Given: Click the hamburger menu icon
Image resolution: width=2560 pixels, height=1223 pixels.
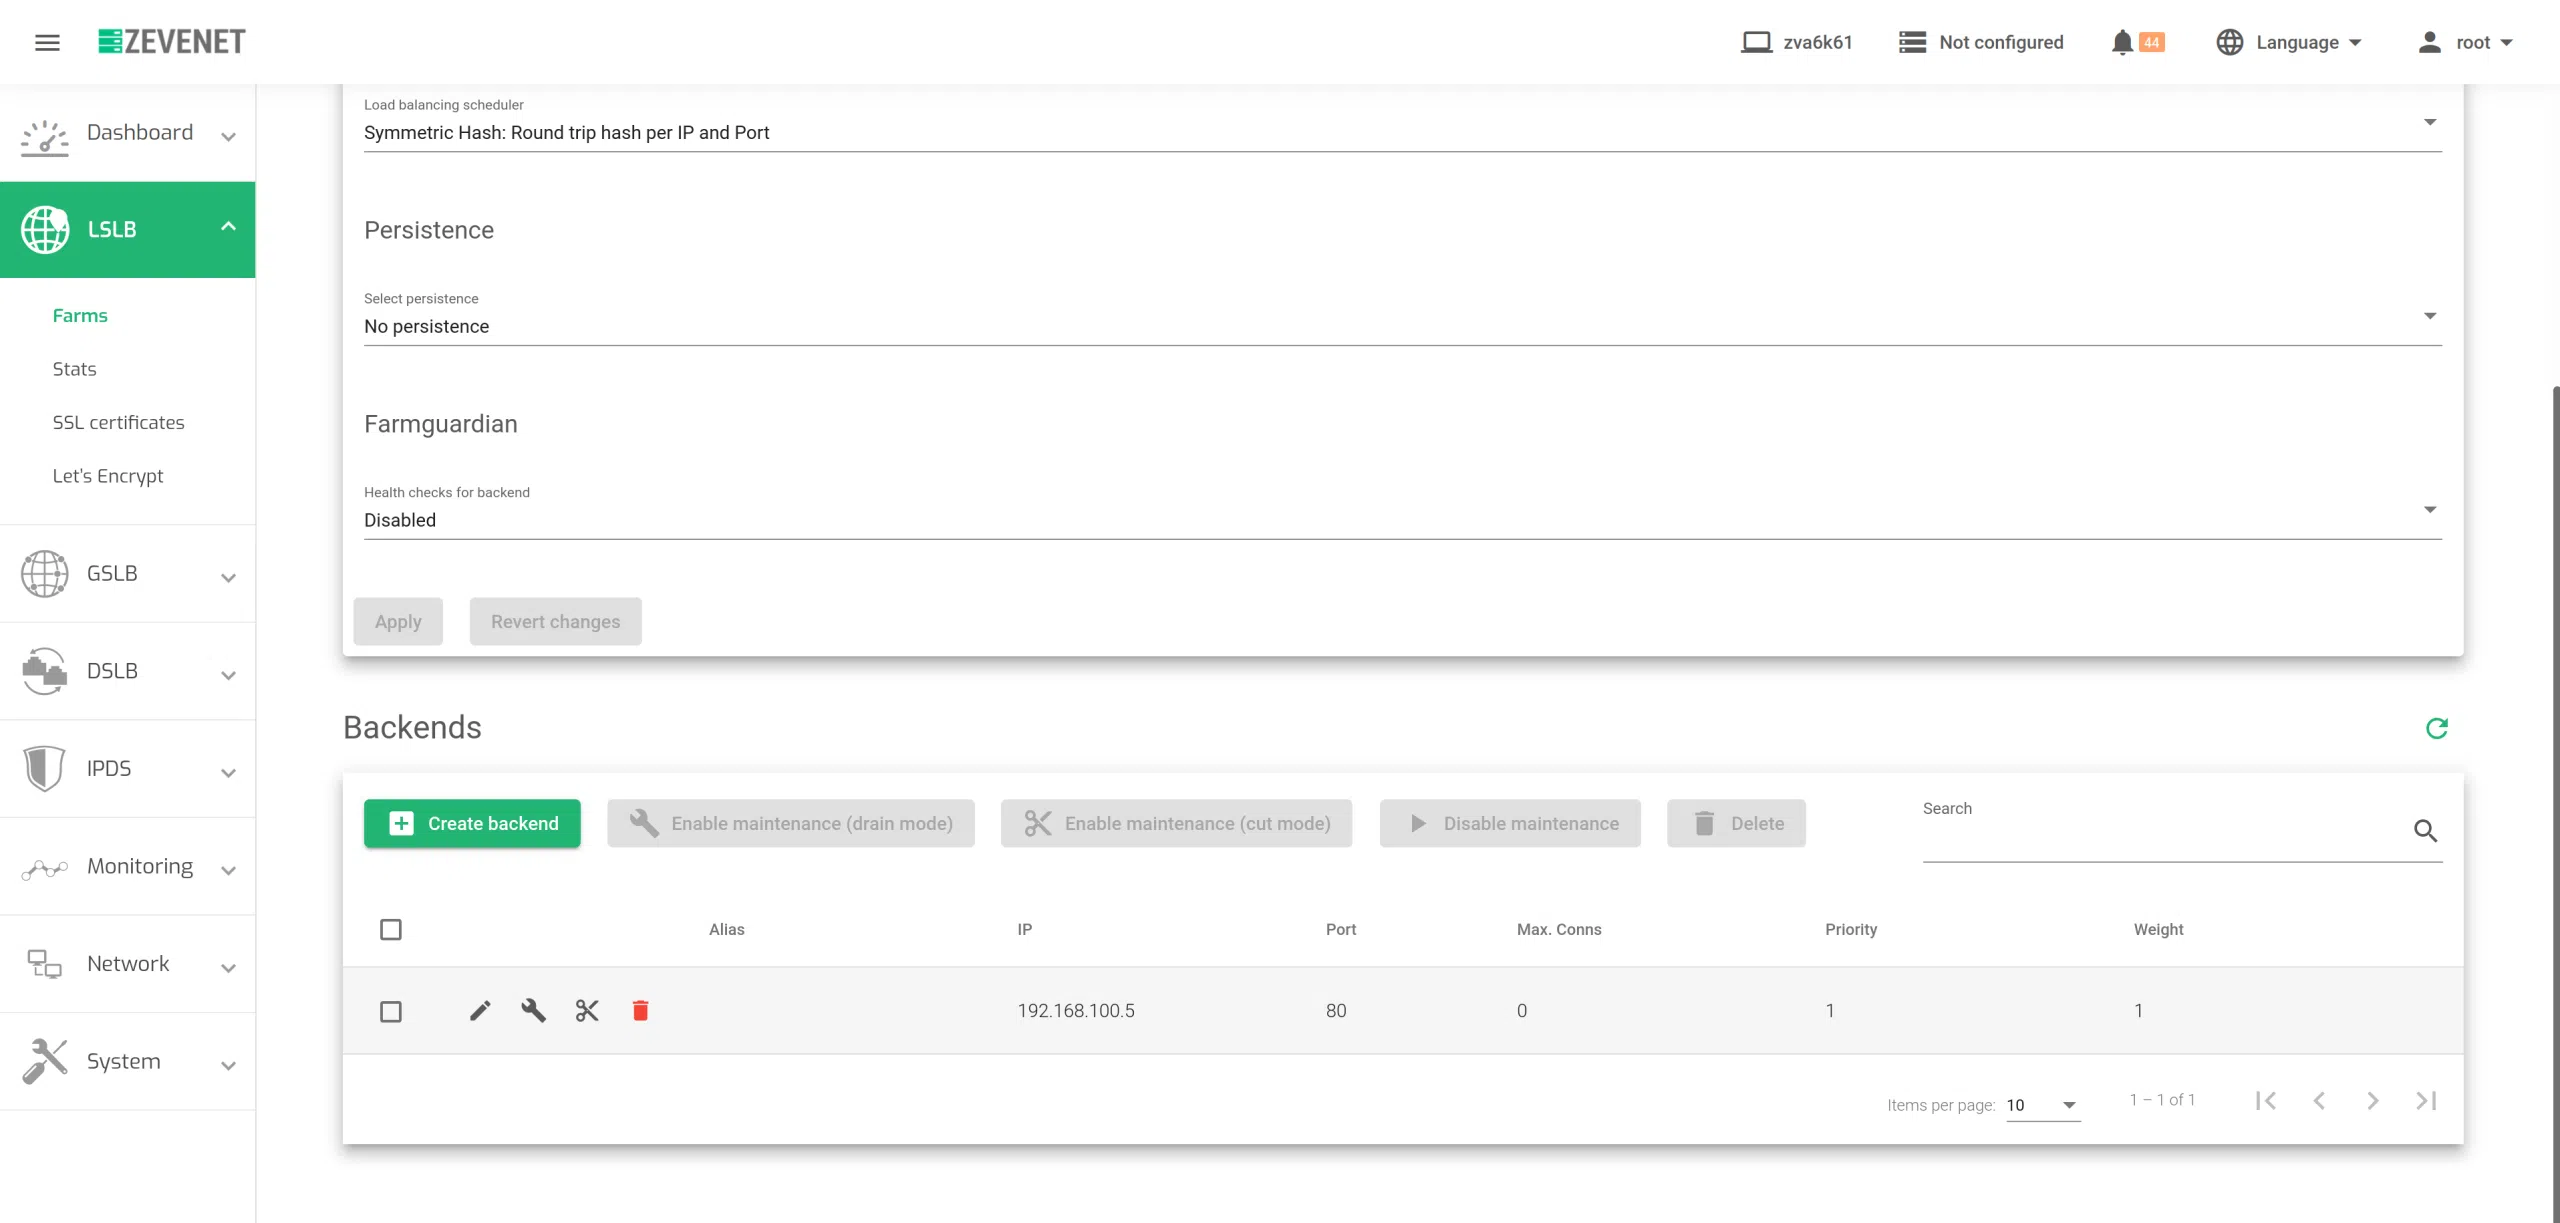Looking at the screenshot, I should 47,42.
